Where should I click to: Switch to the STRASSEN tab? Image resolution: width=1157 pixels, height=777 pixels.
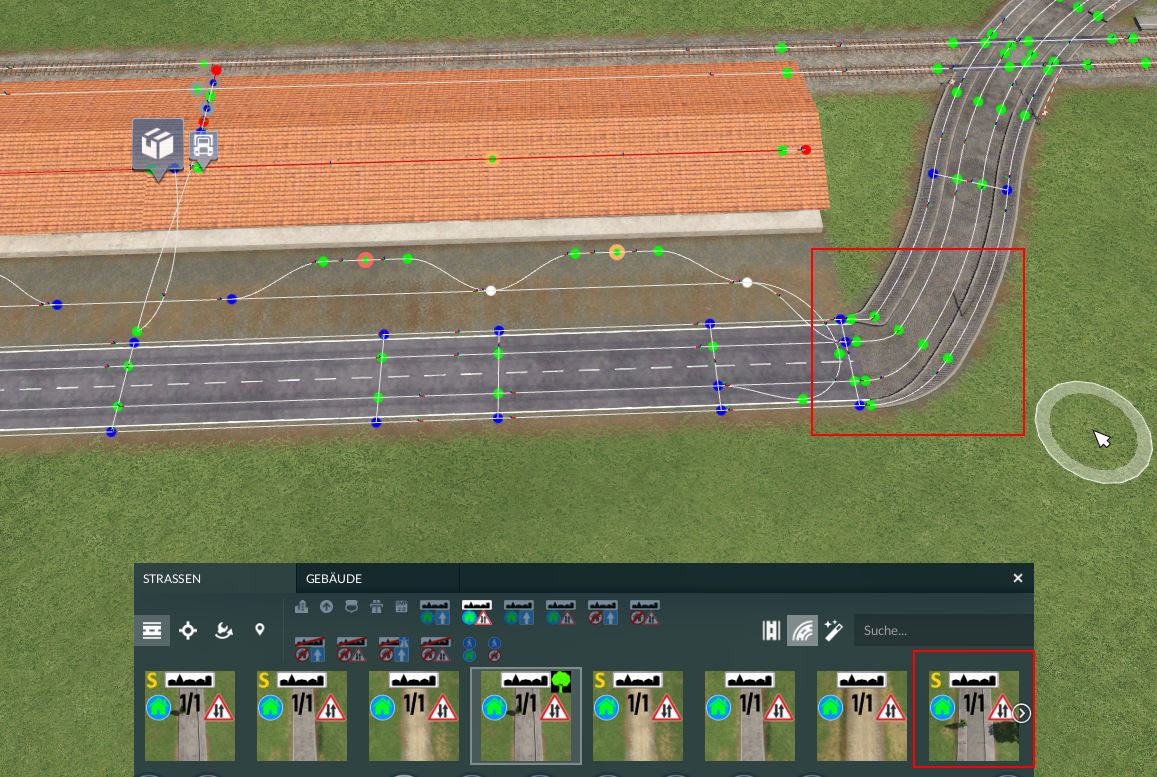tap(172, 579)
